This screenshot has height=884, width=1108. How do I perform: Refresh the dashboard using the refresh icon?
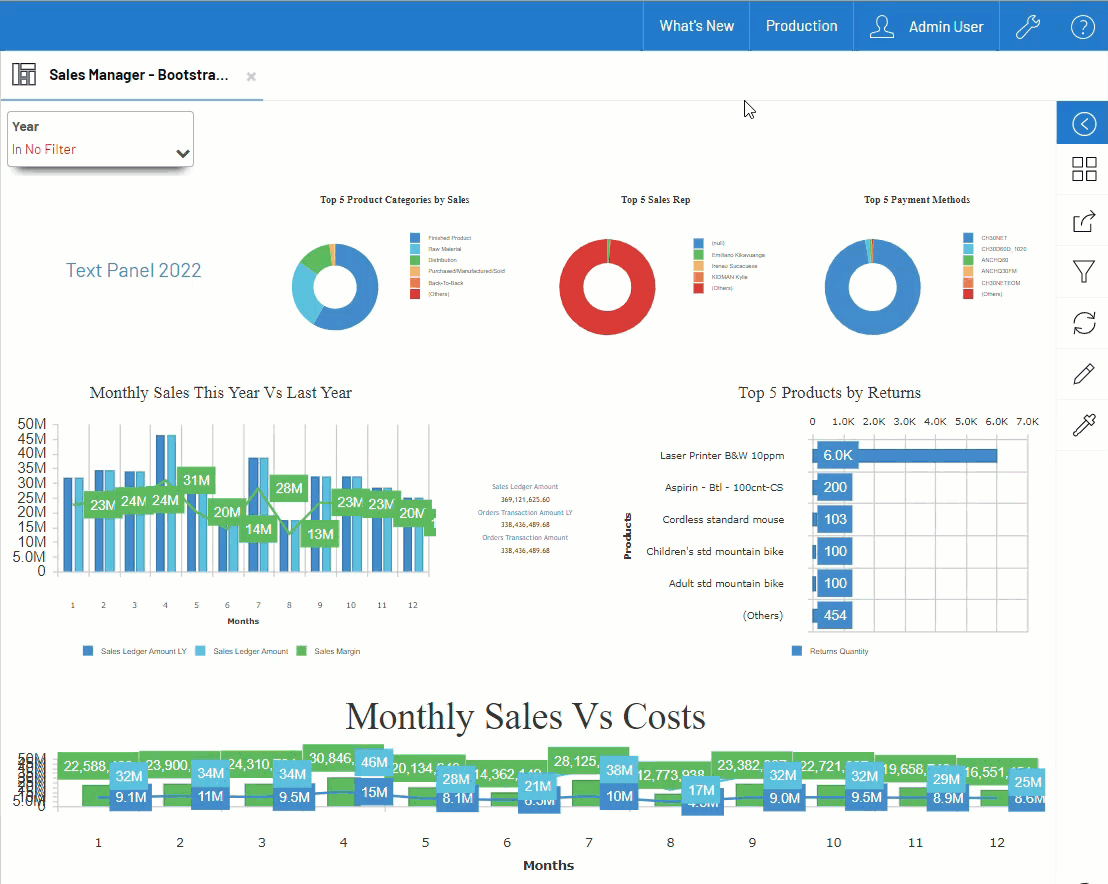coord(1083,323)
